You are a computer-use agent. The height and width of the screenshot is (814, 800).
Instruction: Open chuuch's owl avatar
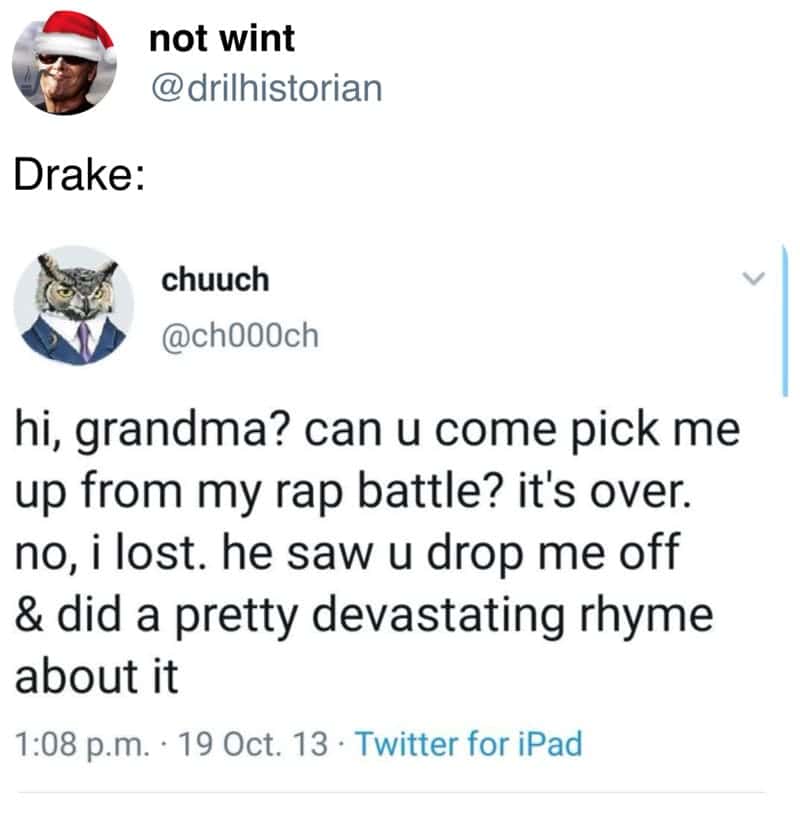[x=73, y=305]
